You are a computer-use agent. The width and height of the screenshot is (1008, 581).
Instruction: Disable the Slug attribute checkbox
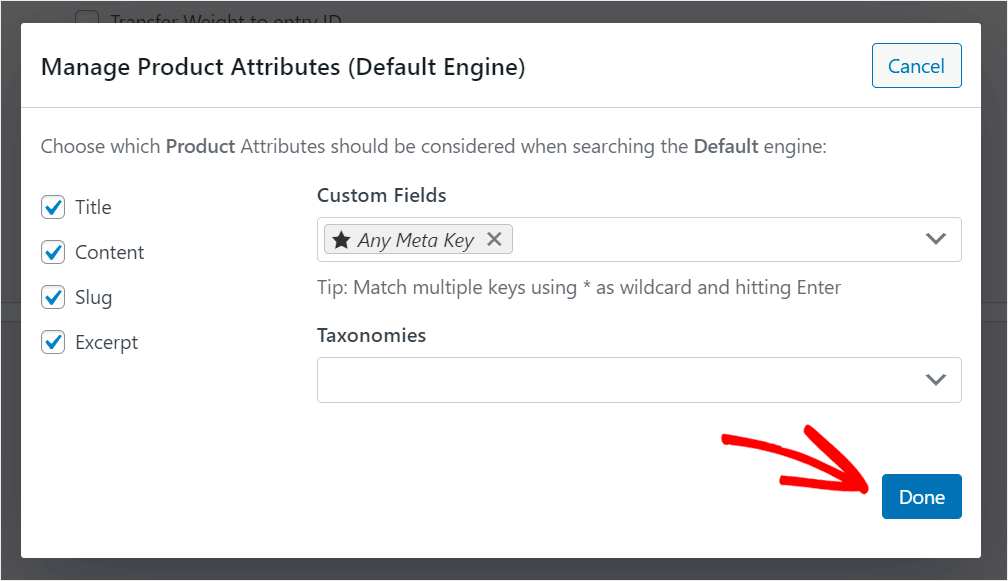pyautogui.click(x=53, y=297)
